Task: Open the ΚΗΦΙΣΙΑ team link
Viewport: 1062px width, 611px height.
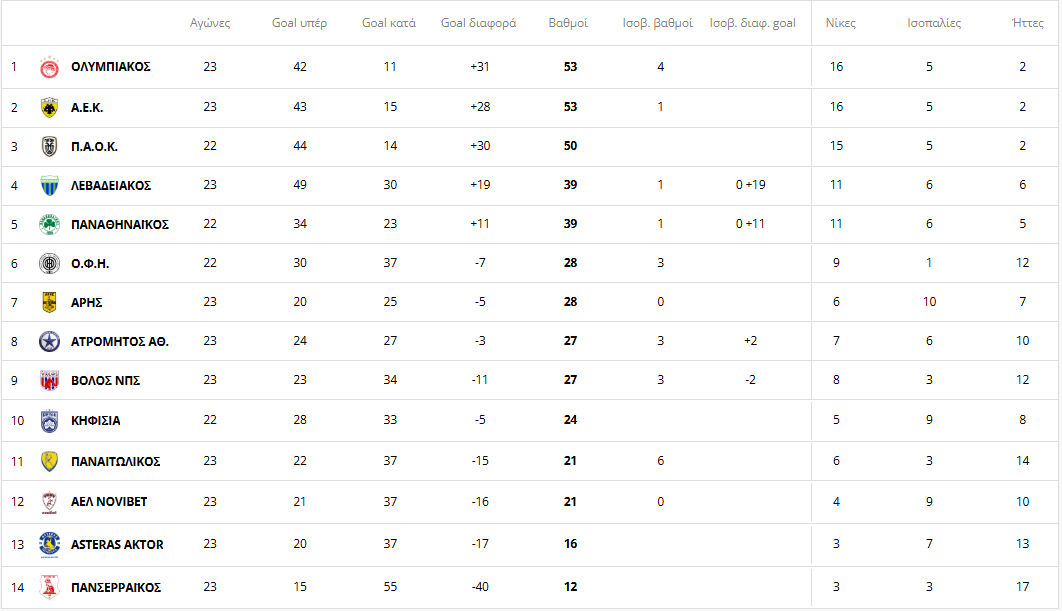Action: 96,420
